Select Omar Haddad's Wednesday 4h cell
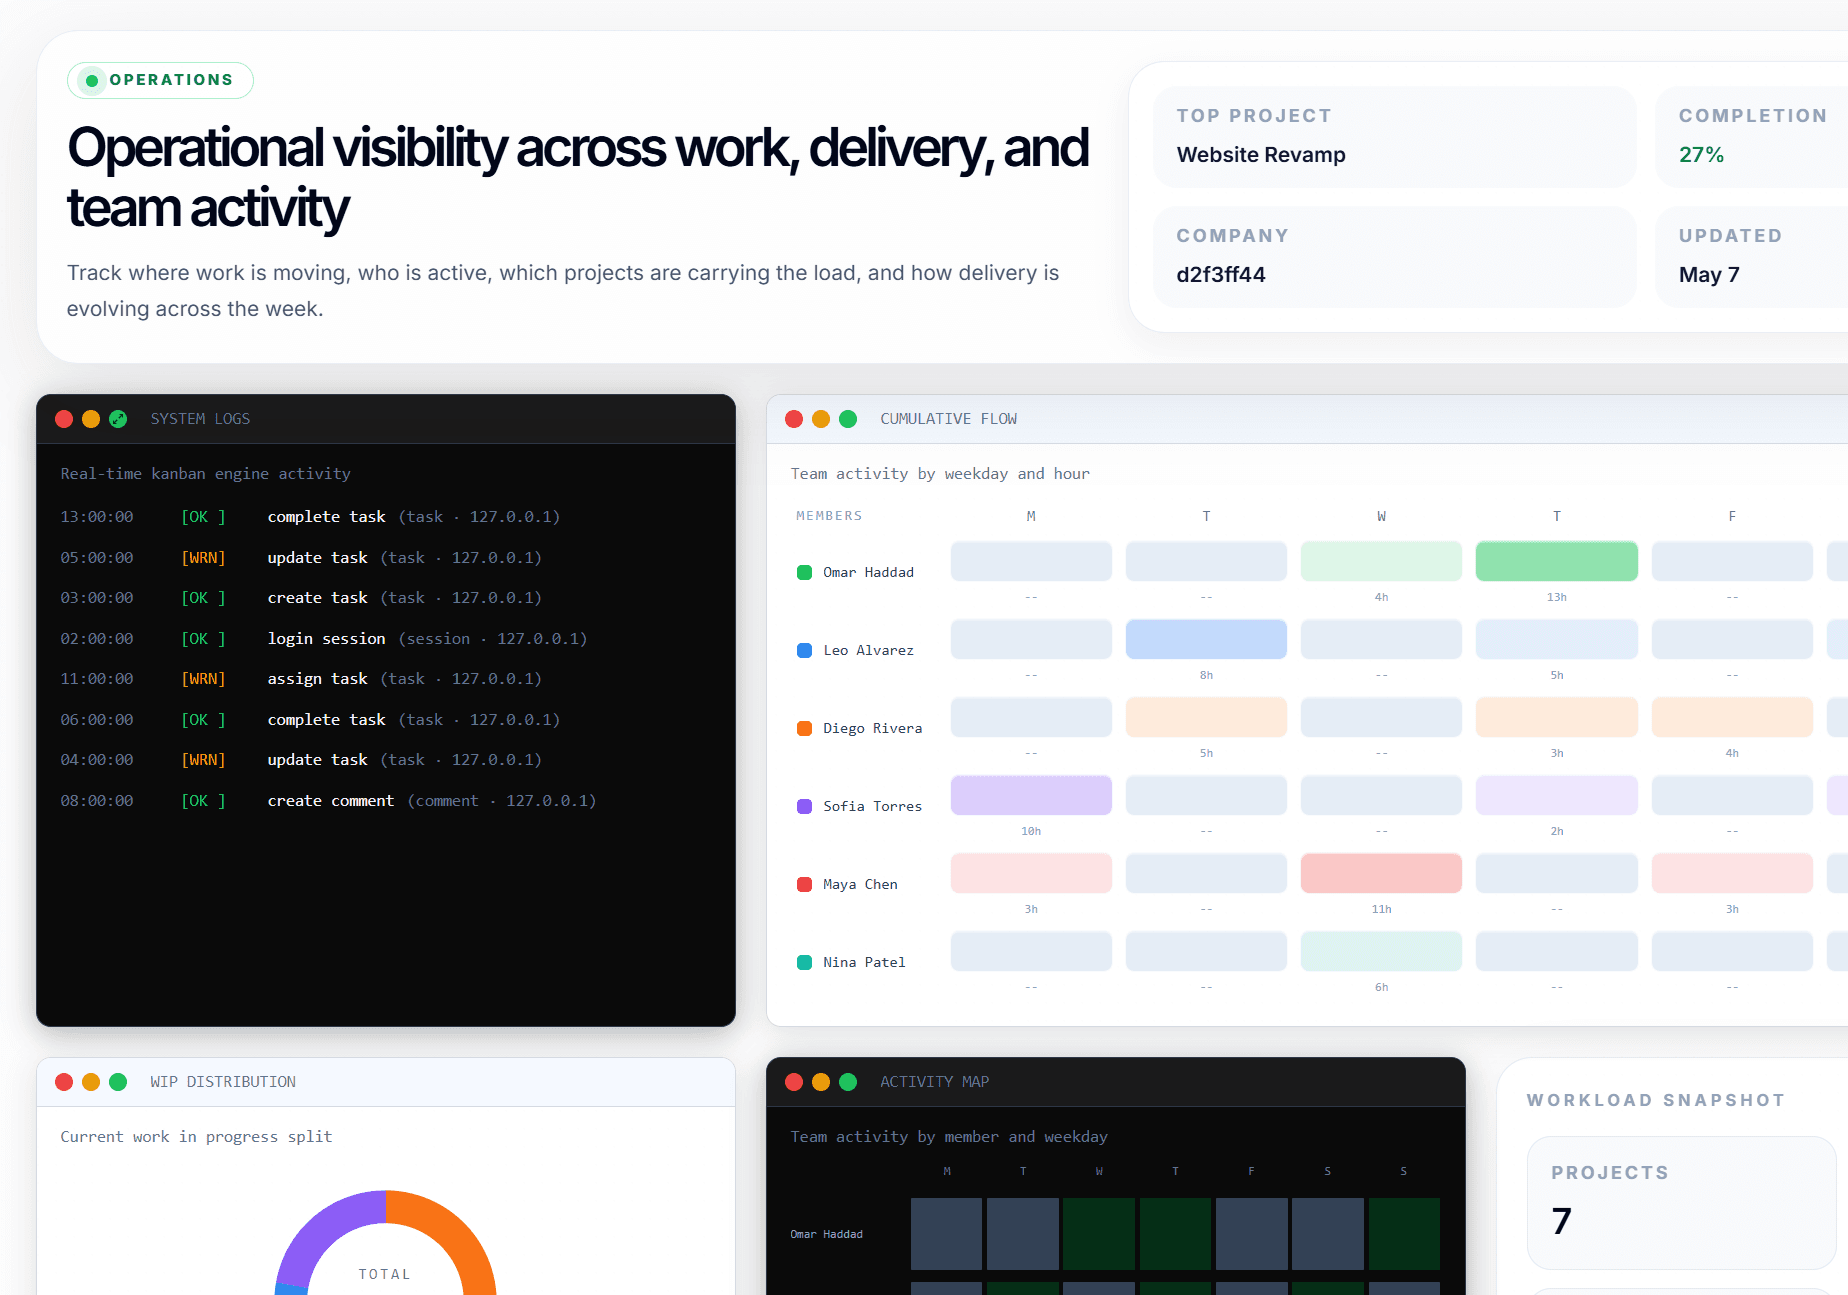 click(x=1381, y=561)
